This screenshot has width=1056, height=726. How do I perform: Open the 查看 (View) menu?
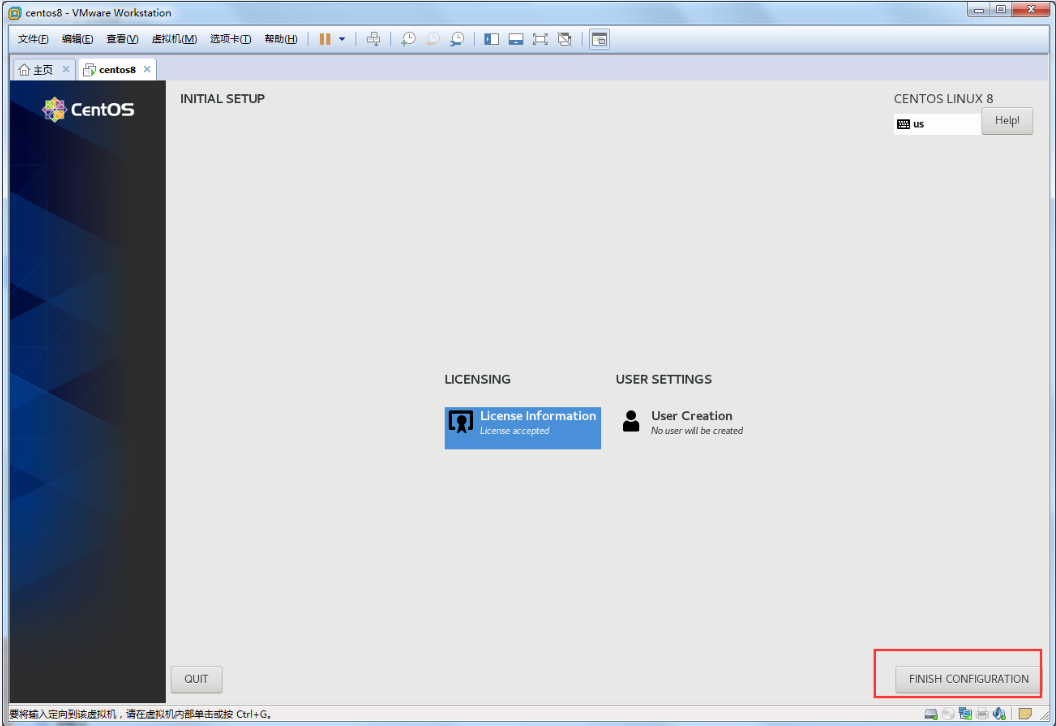[x=122, y=39]
